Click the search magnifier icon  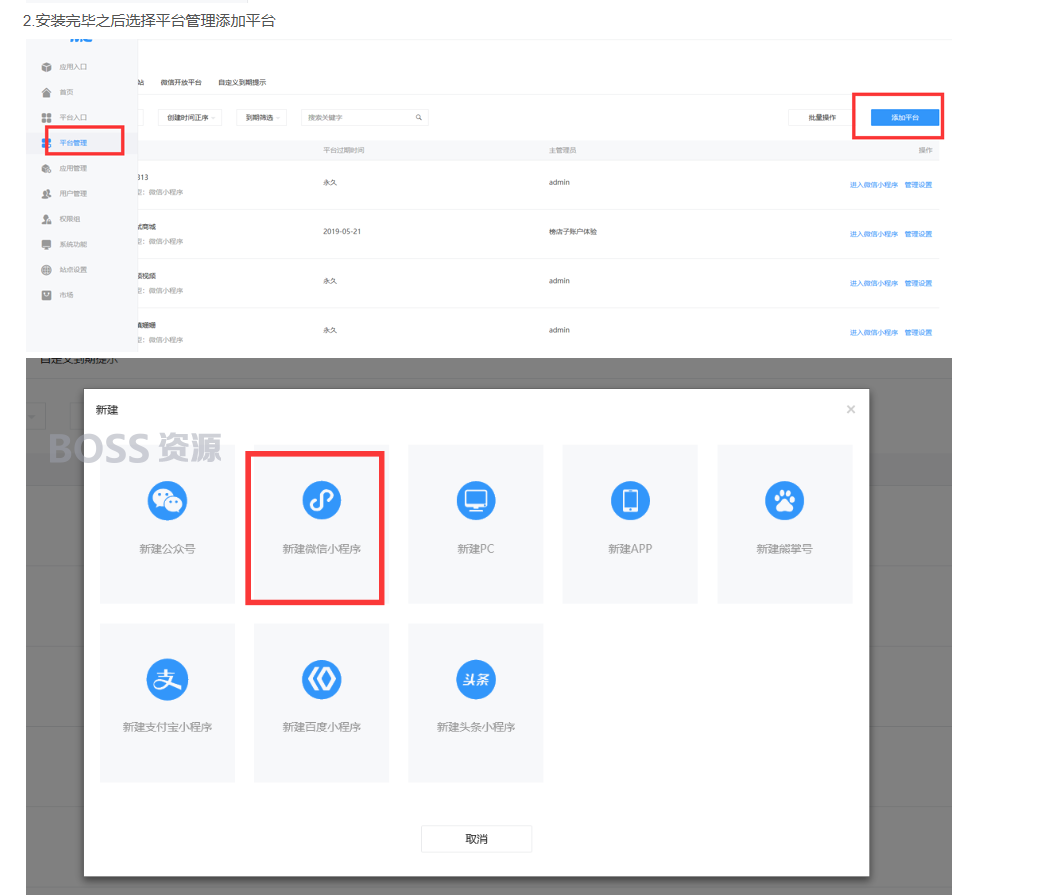click(419, 117)
